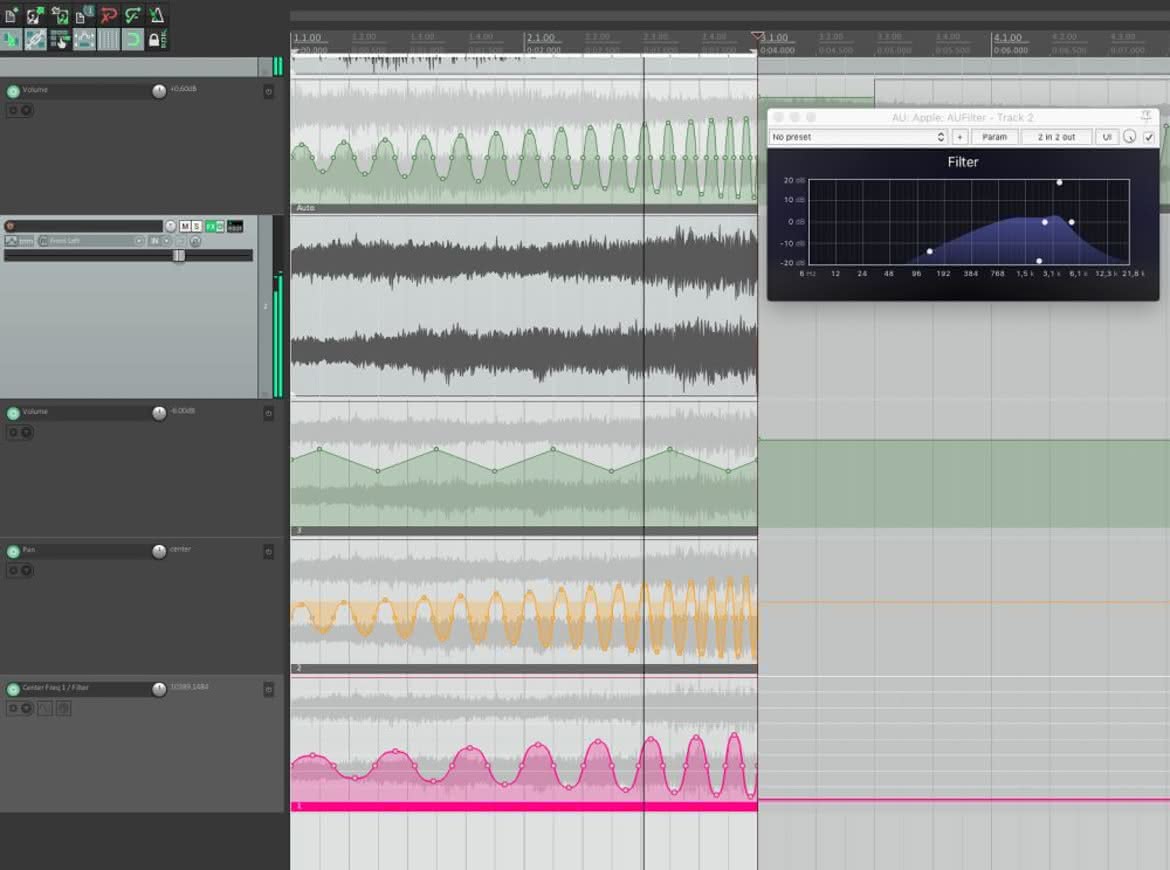Mute the track with the M button
The image size is (1170, 870).
coord(184,226)
